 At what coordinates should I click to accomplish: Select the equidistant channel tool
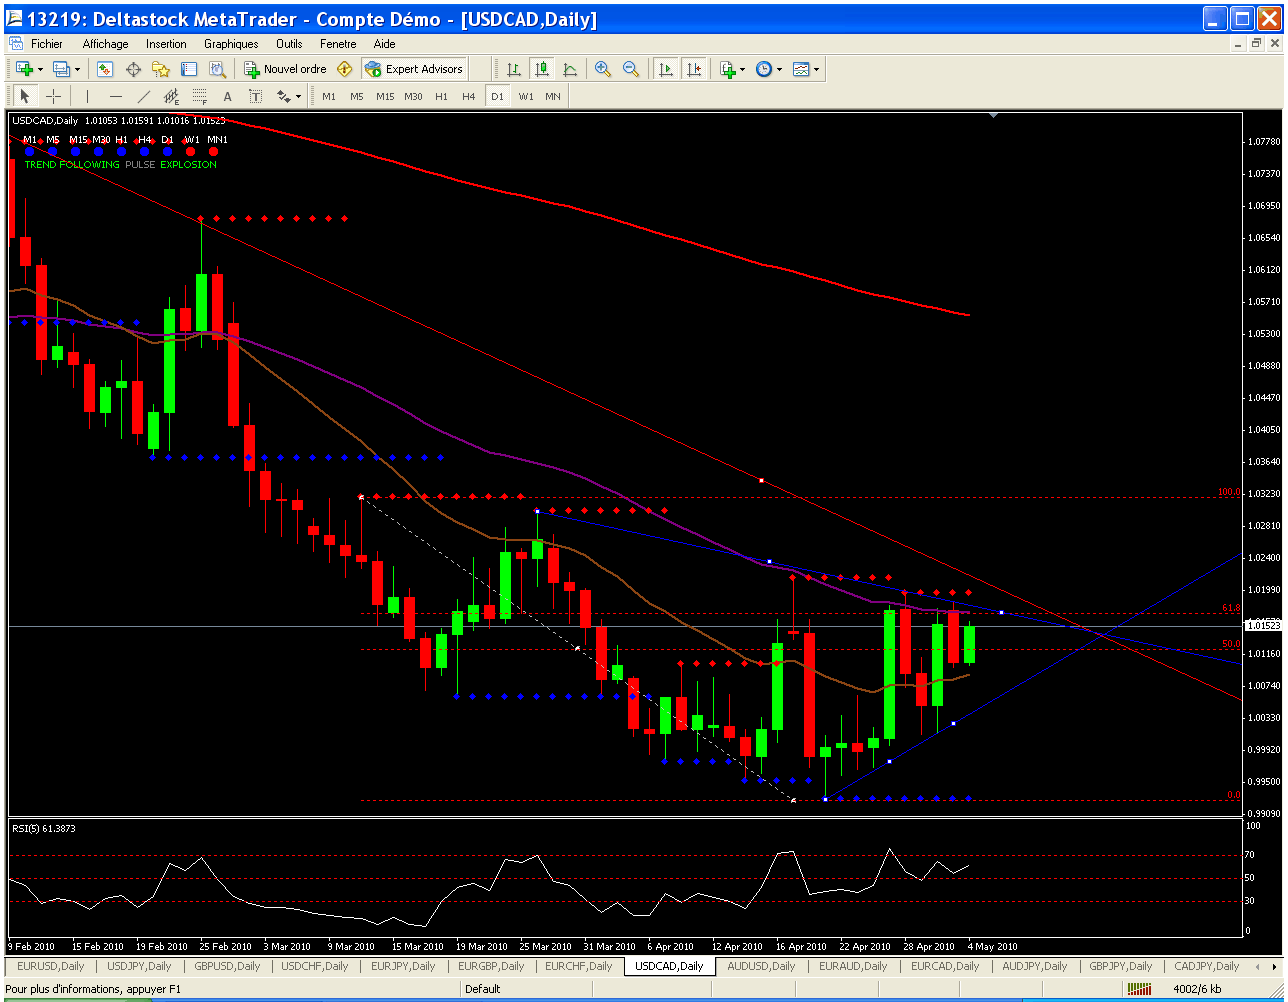(x=171, y=96)
